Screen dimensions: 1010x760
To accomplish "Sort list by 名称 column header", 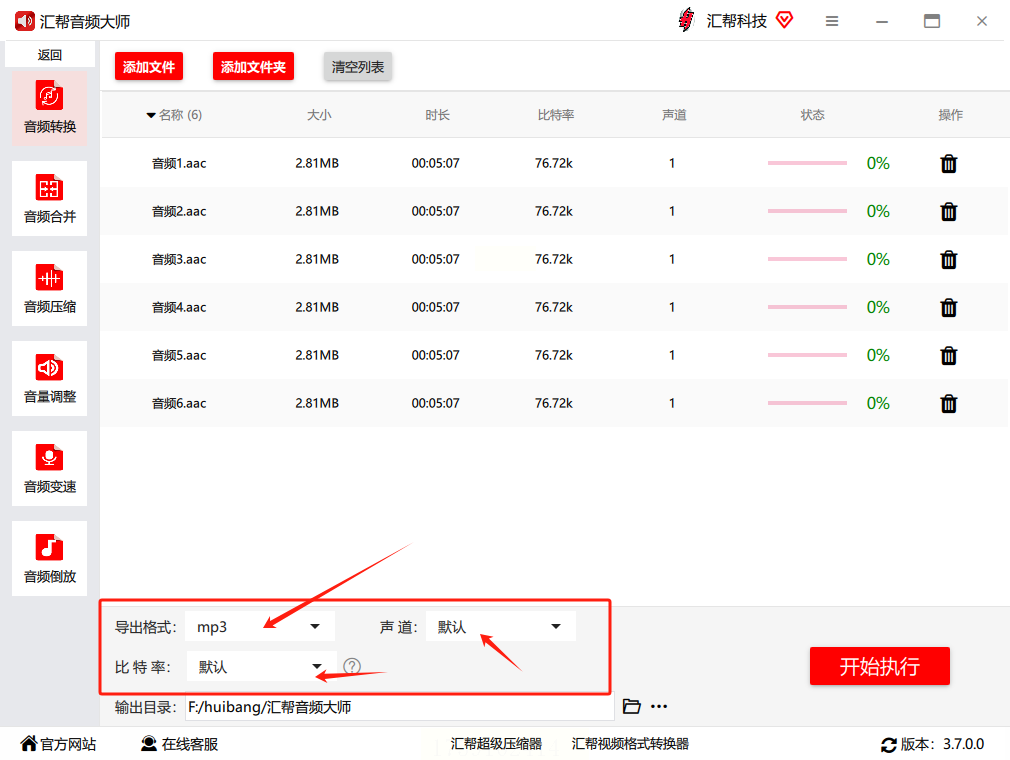I will click(174, 115).
